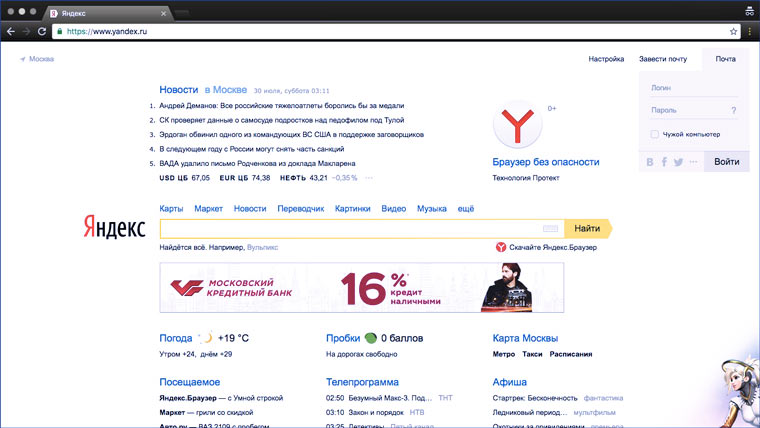Click the browser forward arrow
Viewport: 760px width, 428px height.
[26, 32]
